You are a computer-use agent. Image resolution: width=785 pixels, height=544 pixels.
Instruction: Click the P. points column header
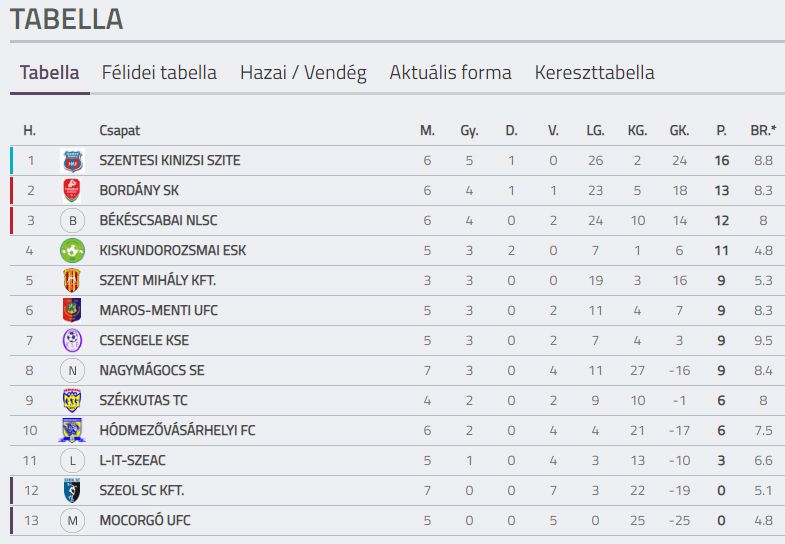tap(721, 131)
